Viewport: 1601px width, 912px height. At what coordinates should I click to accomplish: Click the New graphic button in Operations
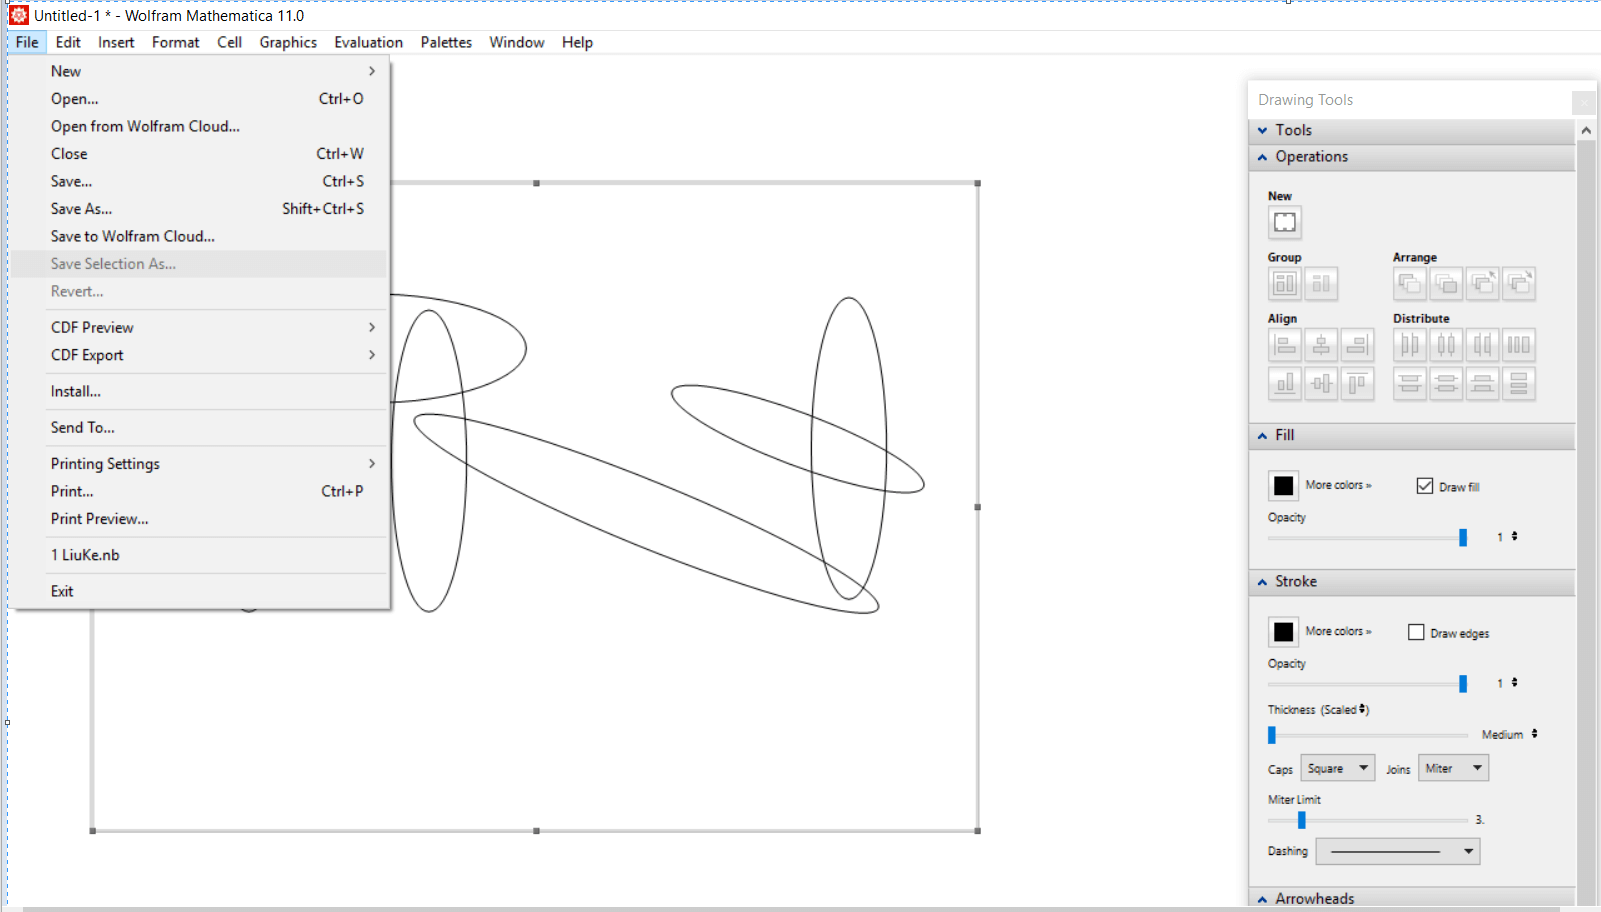point(1284,222)
